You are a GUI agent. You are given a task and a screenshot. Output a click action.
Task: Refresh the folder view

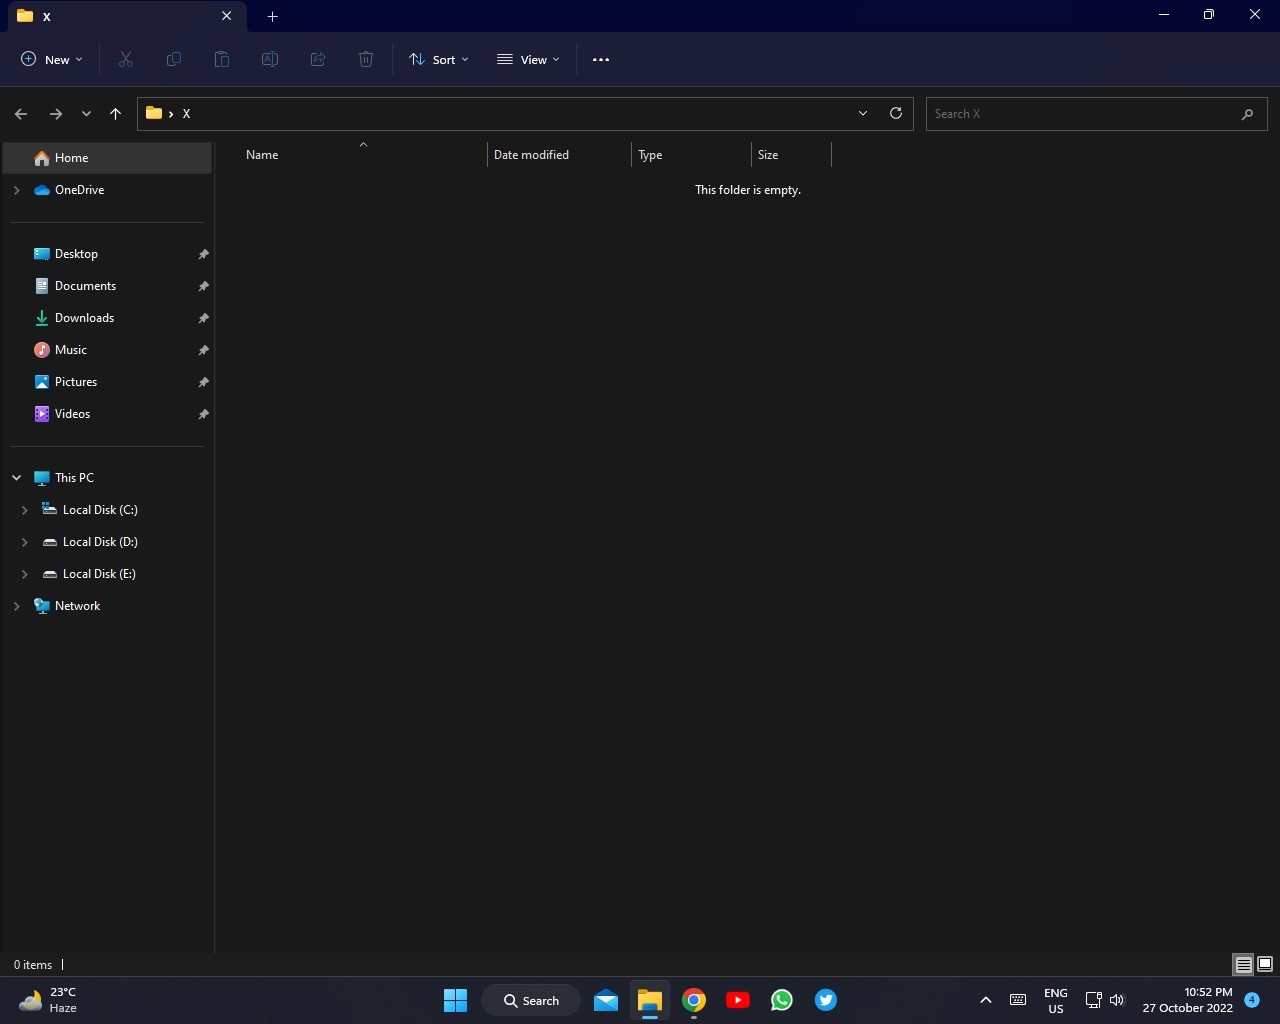pyautogui.click(x=896, y=113)
